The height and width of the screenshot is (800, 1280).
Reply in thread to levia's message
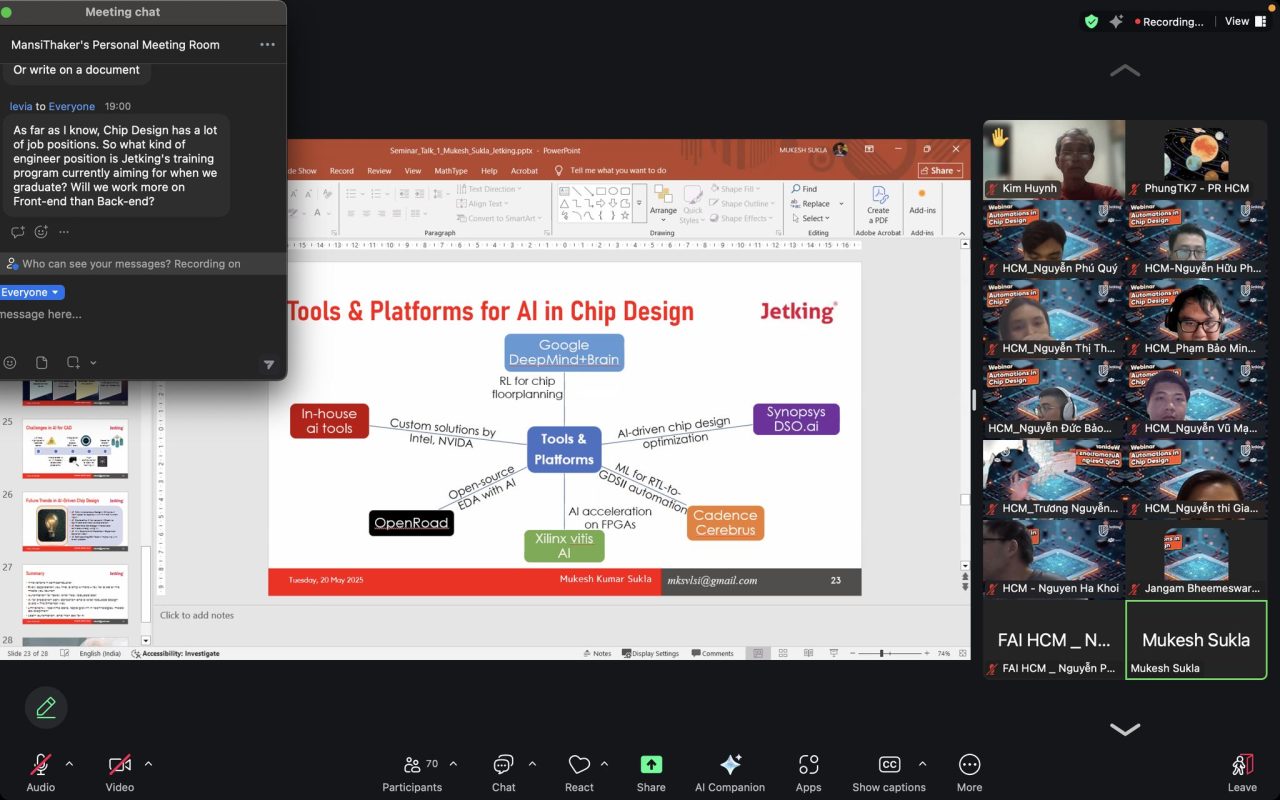coord(18,232)
